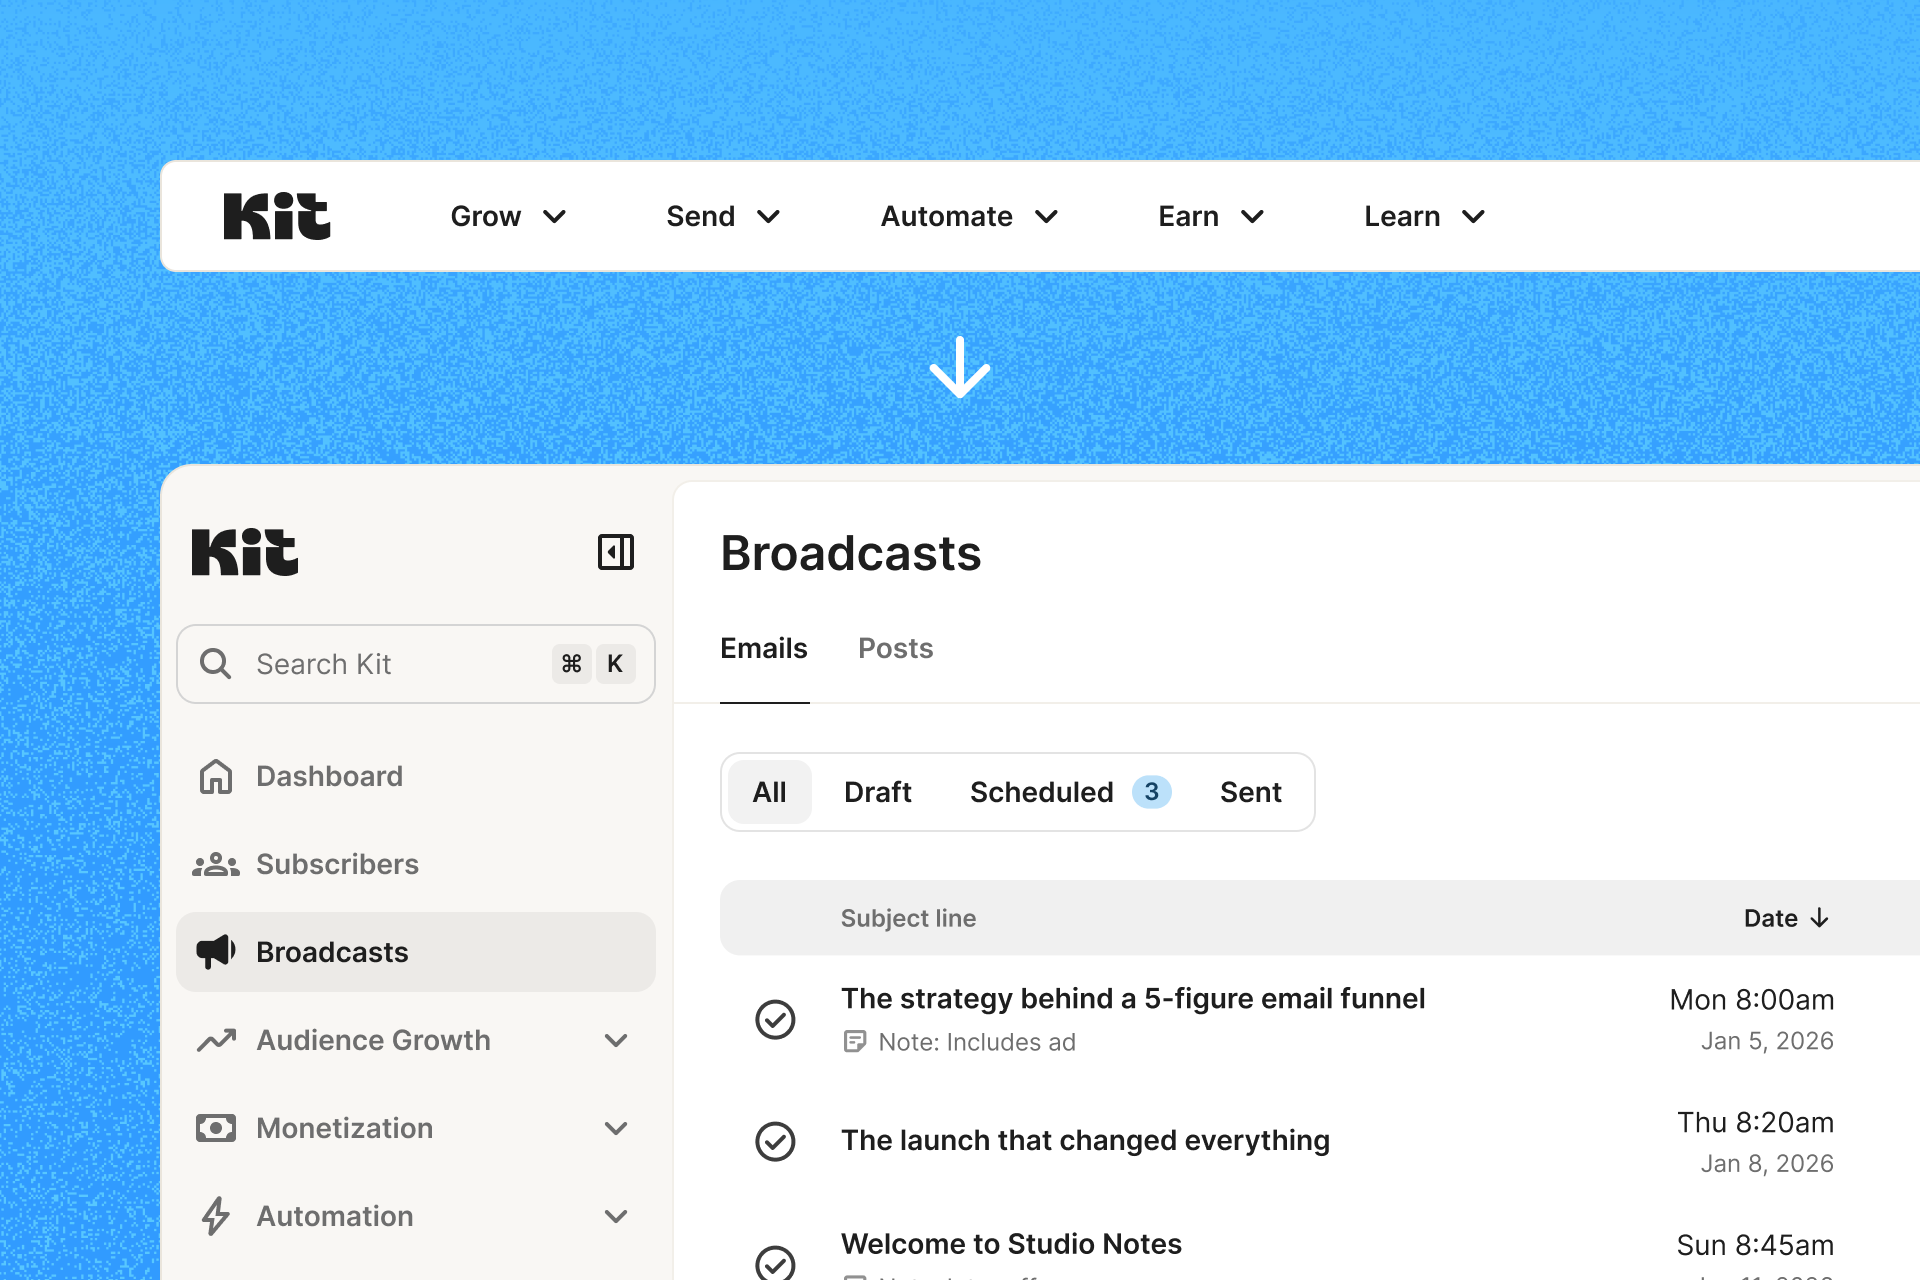Click sent checkmark for 5-figure email funnel
1920x1280 pixels.
[775, 1019]
